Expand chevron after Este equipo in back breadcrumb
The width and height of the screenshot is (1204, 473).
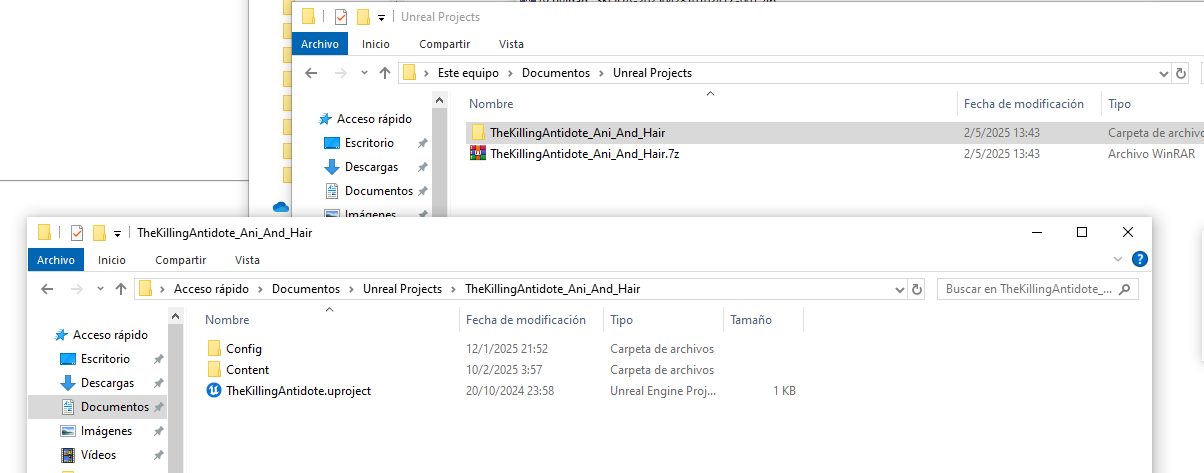(510, 73)
